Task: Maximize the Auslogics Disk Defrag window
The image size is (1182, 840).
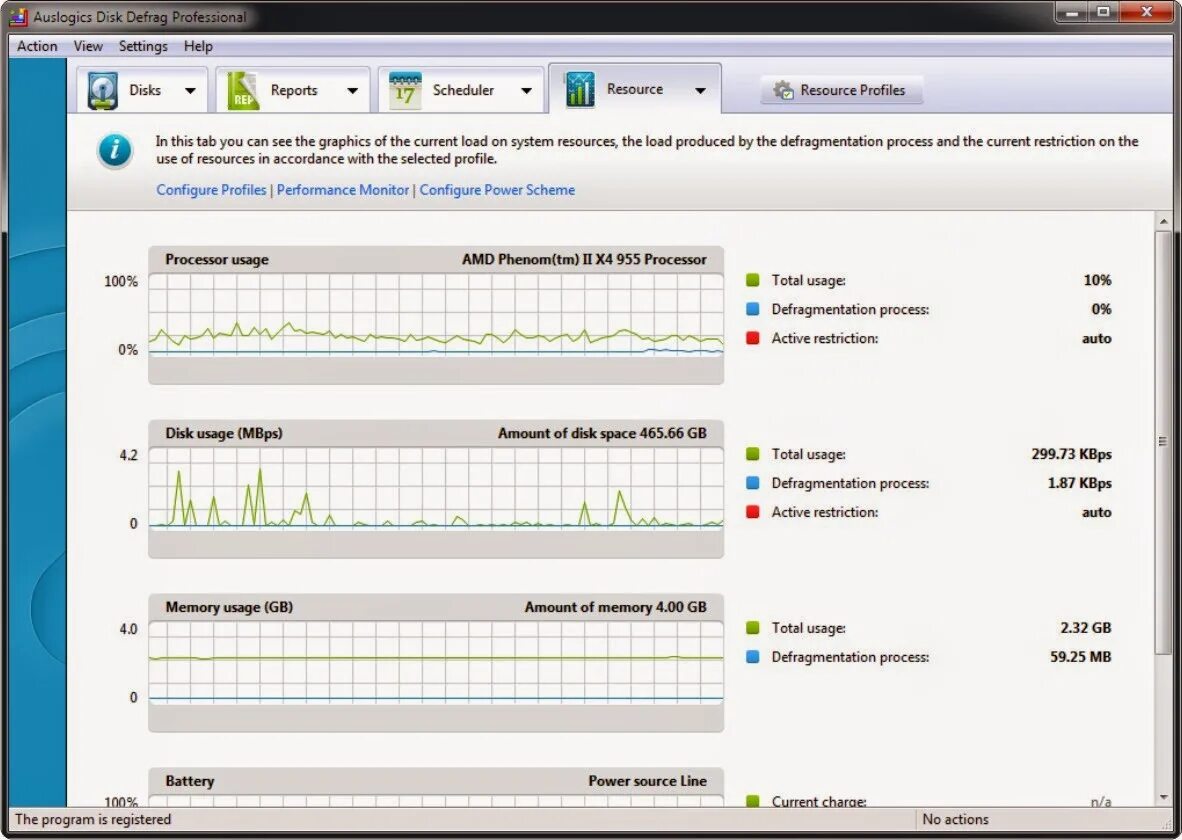Action: pos(1103,12)
